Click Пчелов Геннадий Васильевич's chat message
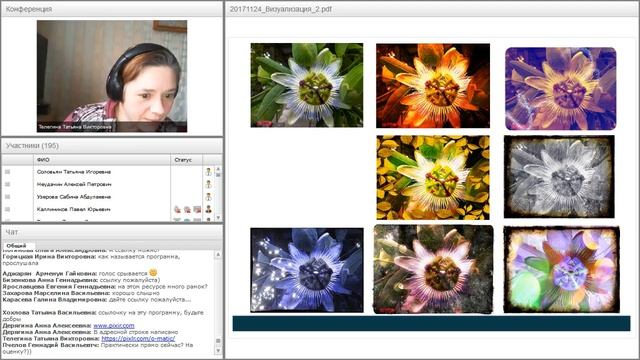Image resolution: width=640 pixels, height=360 pixels. pyautogui.click(x=98, y=348)
